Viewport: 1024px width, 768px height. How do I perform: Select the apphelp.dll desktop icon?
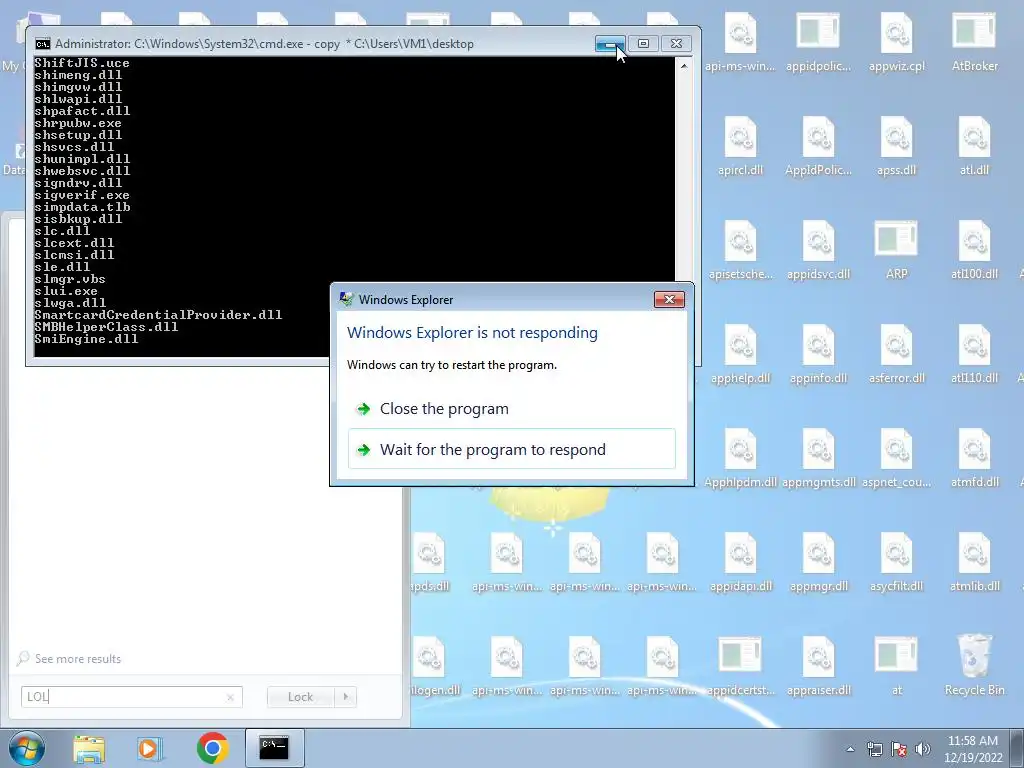click(x=740, y=353)
